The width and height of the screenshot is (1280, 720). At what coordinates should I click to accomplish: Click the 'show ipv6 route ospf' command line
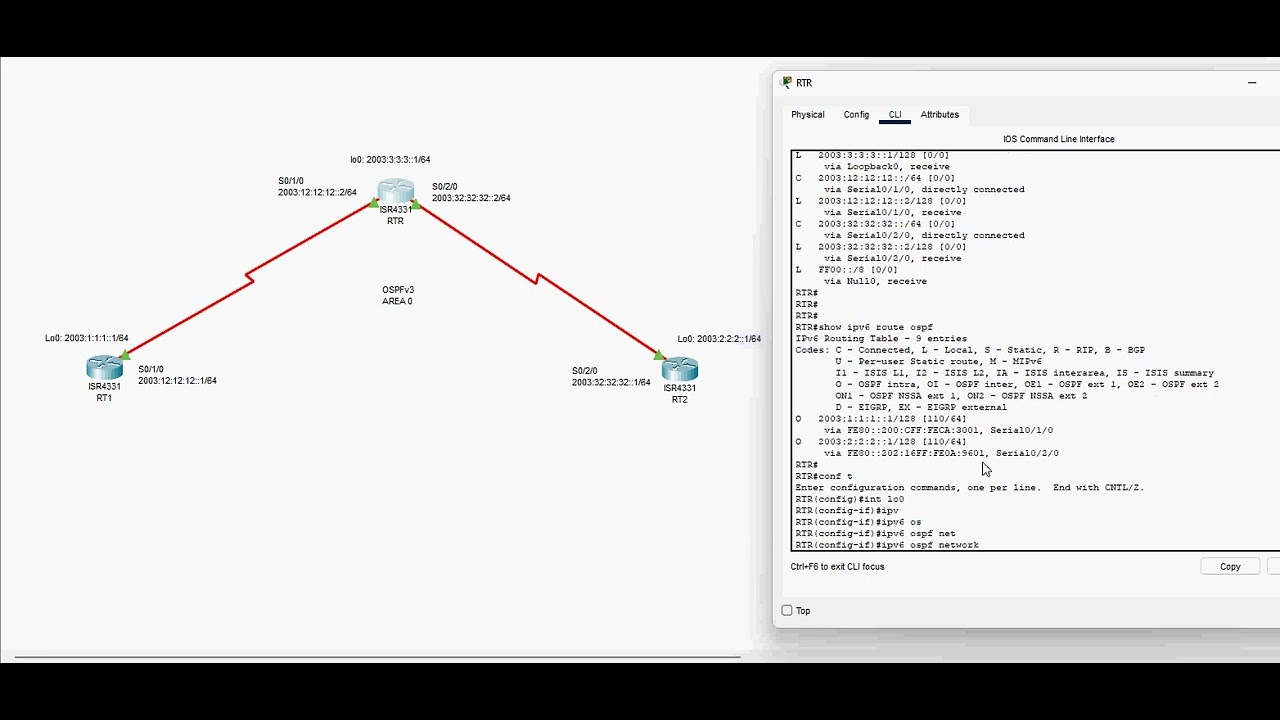click(x=864, y=327)
